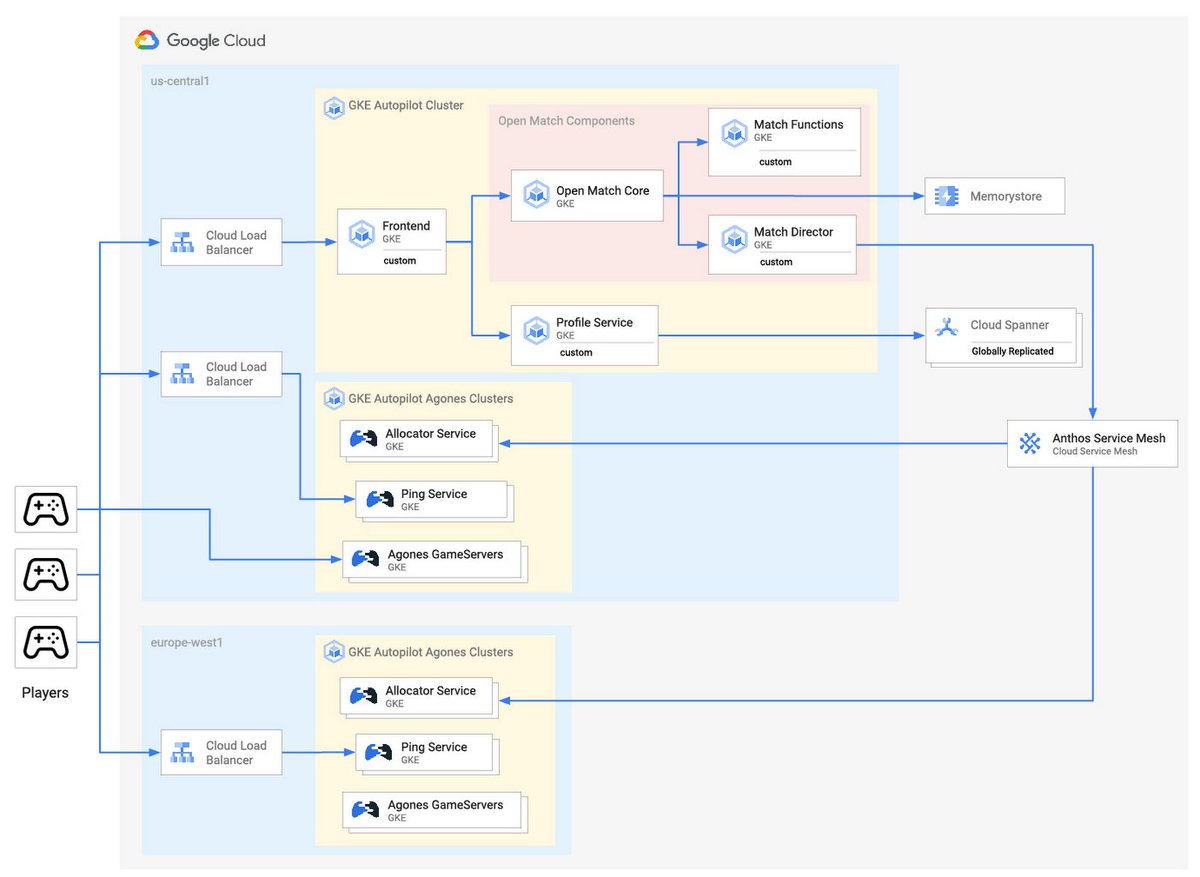This screenshot has width=1200, height=877.
Task: Click the custom tag under Frontend
Action: pyautogui.click(x=400, y=261)
